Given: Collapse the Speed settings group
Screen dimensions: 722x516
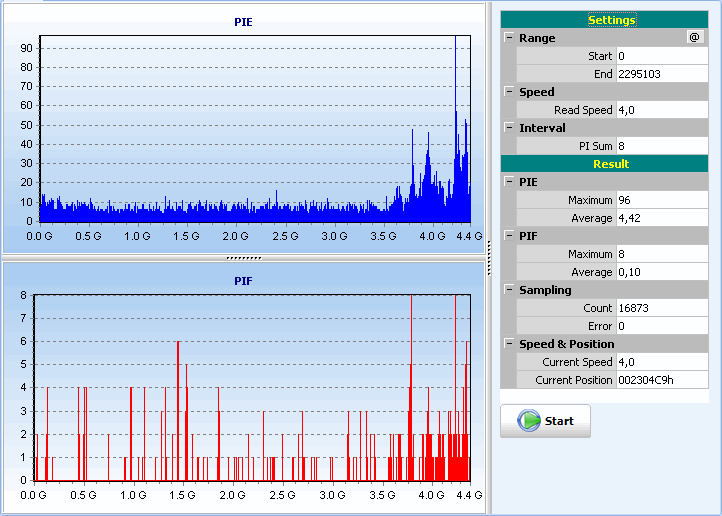Looking at the screenshot, I should click(509, 92).
